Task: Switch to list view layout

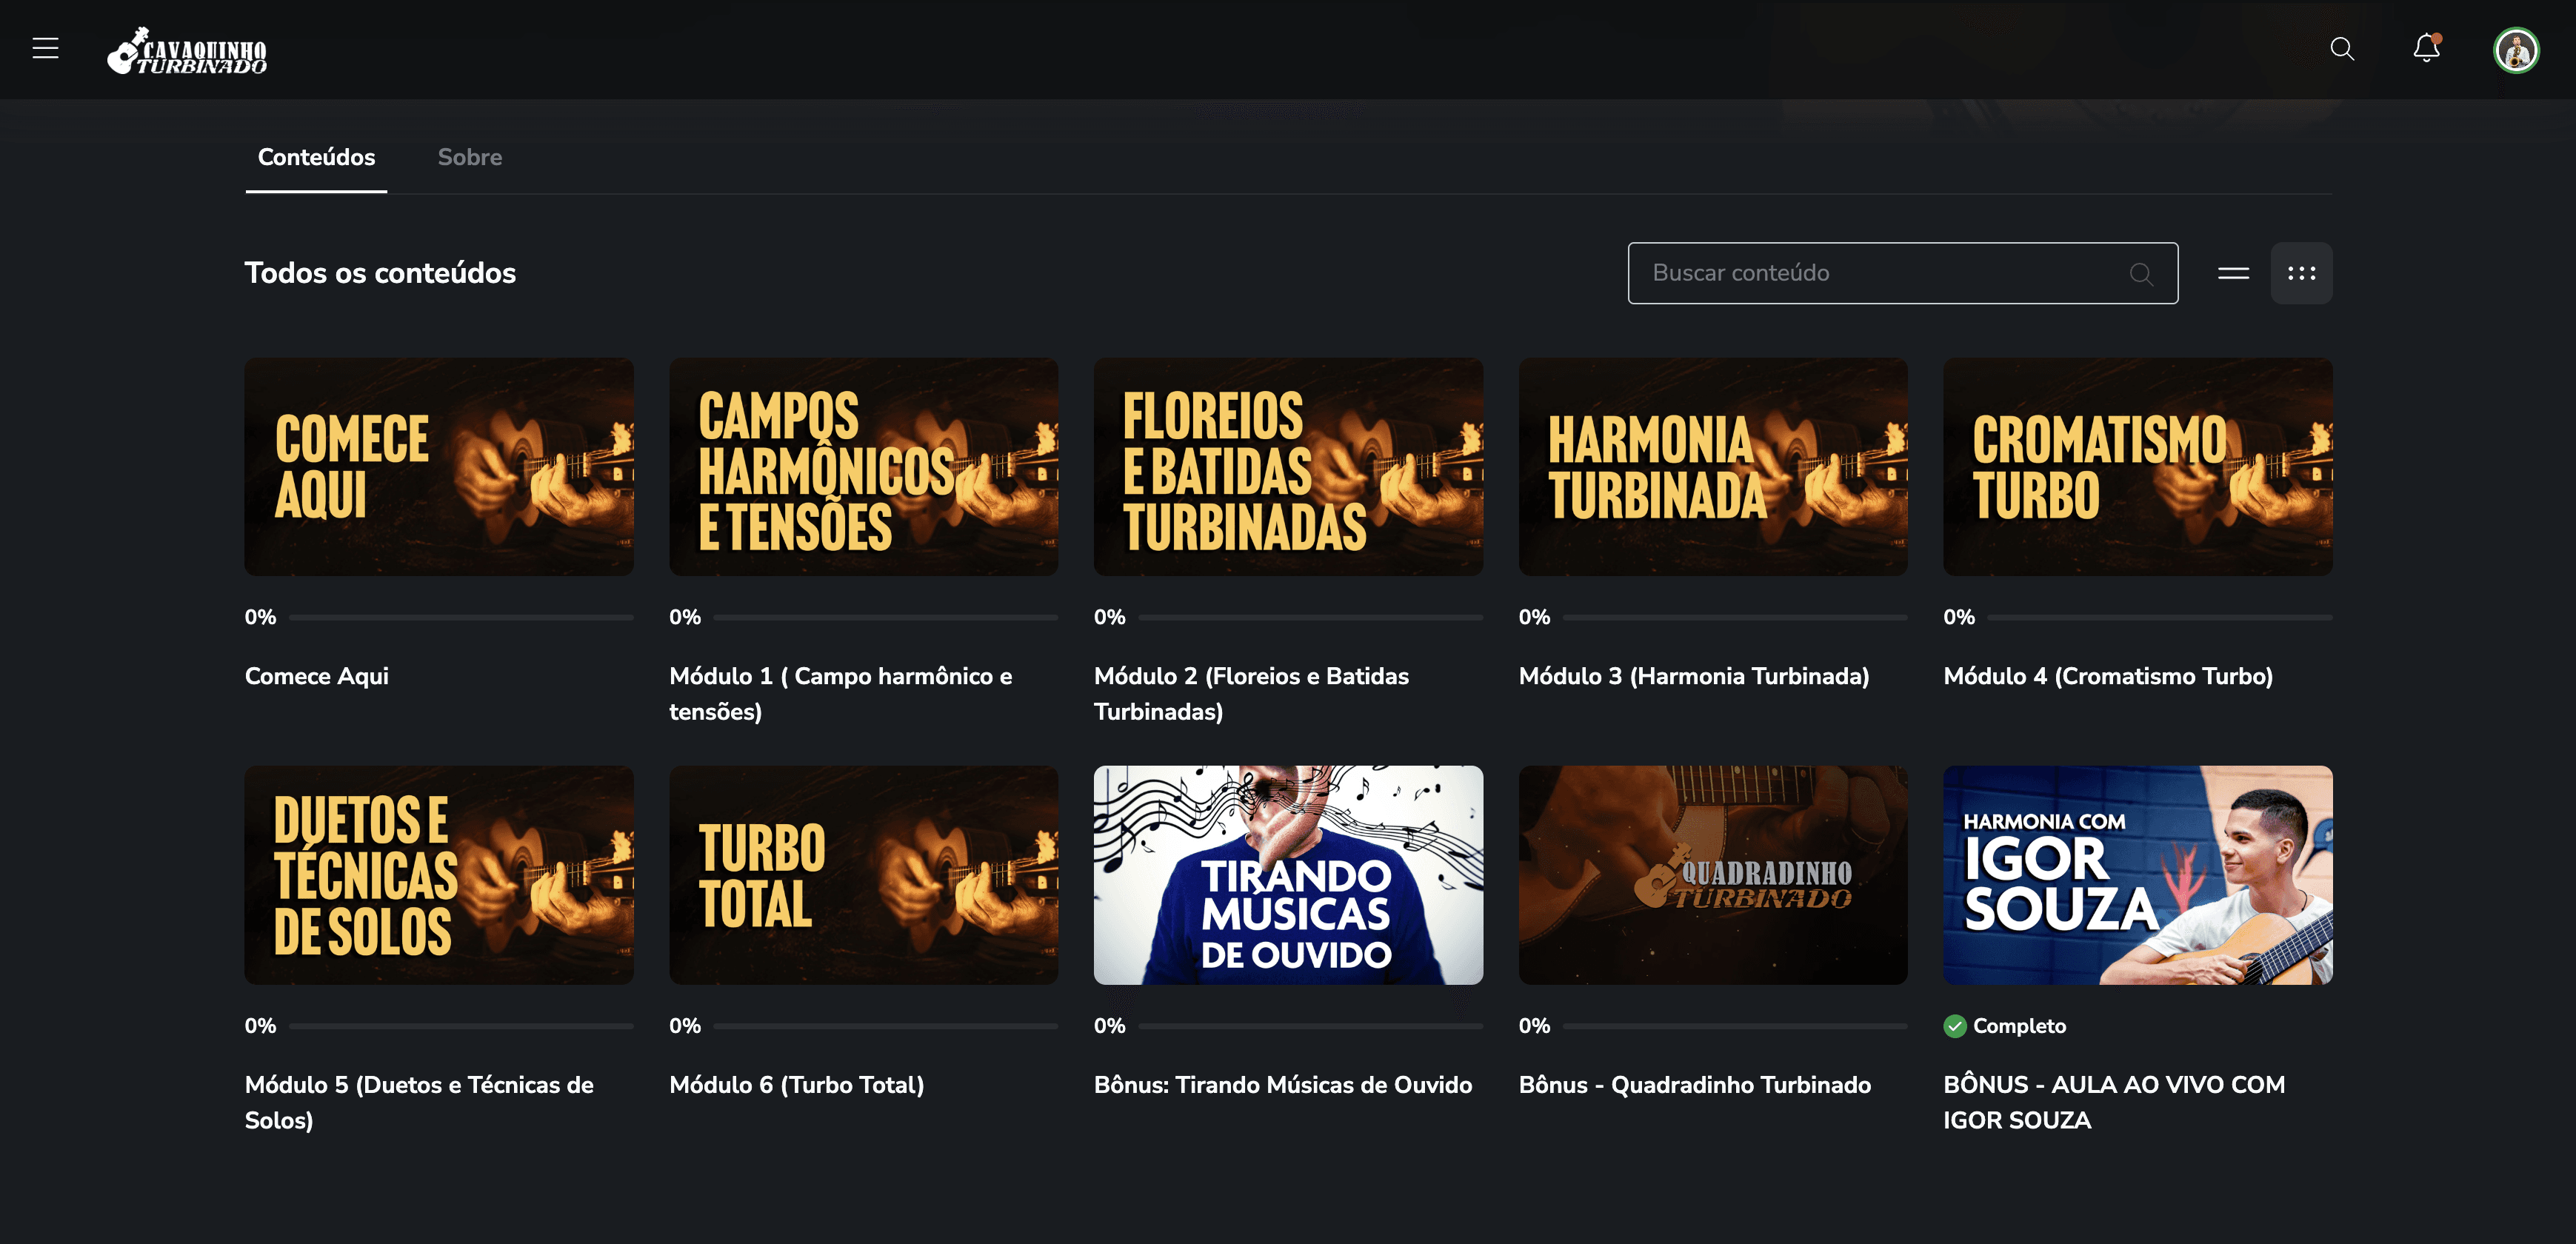Action: [2232, 273]
